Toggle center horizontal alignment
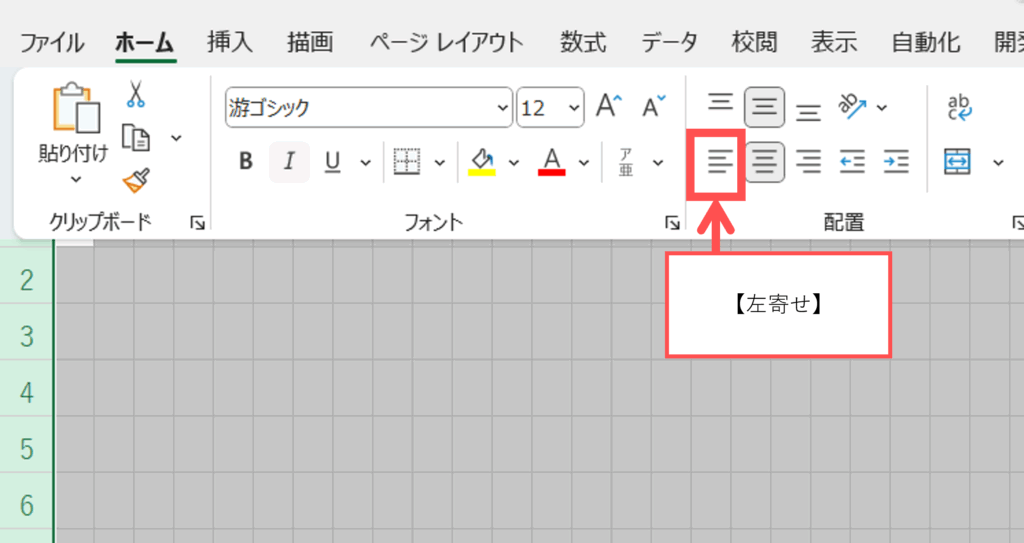Viewport: 1024px width, 543px height. (x=765, y=162)
